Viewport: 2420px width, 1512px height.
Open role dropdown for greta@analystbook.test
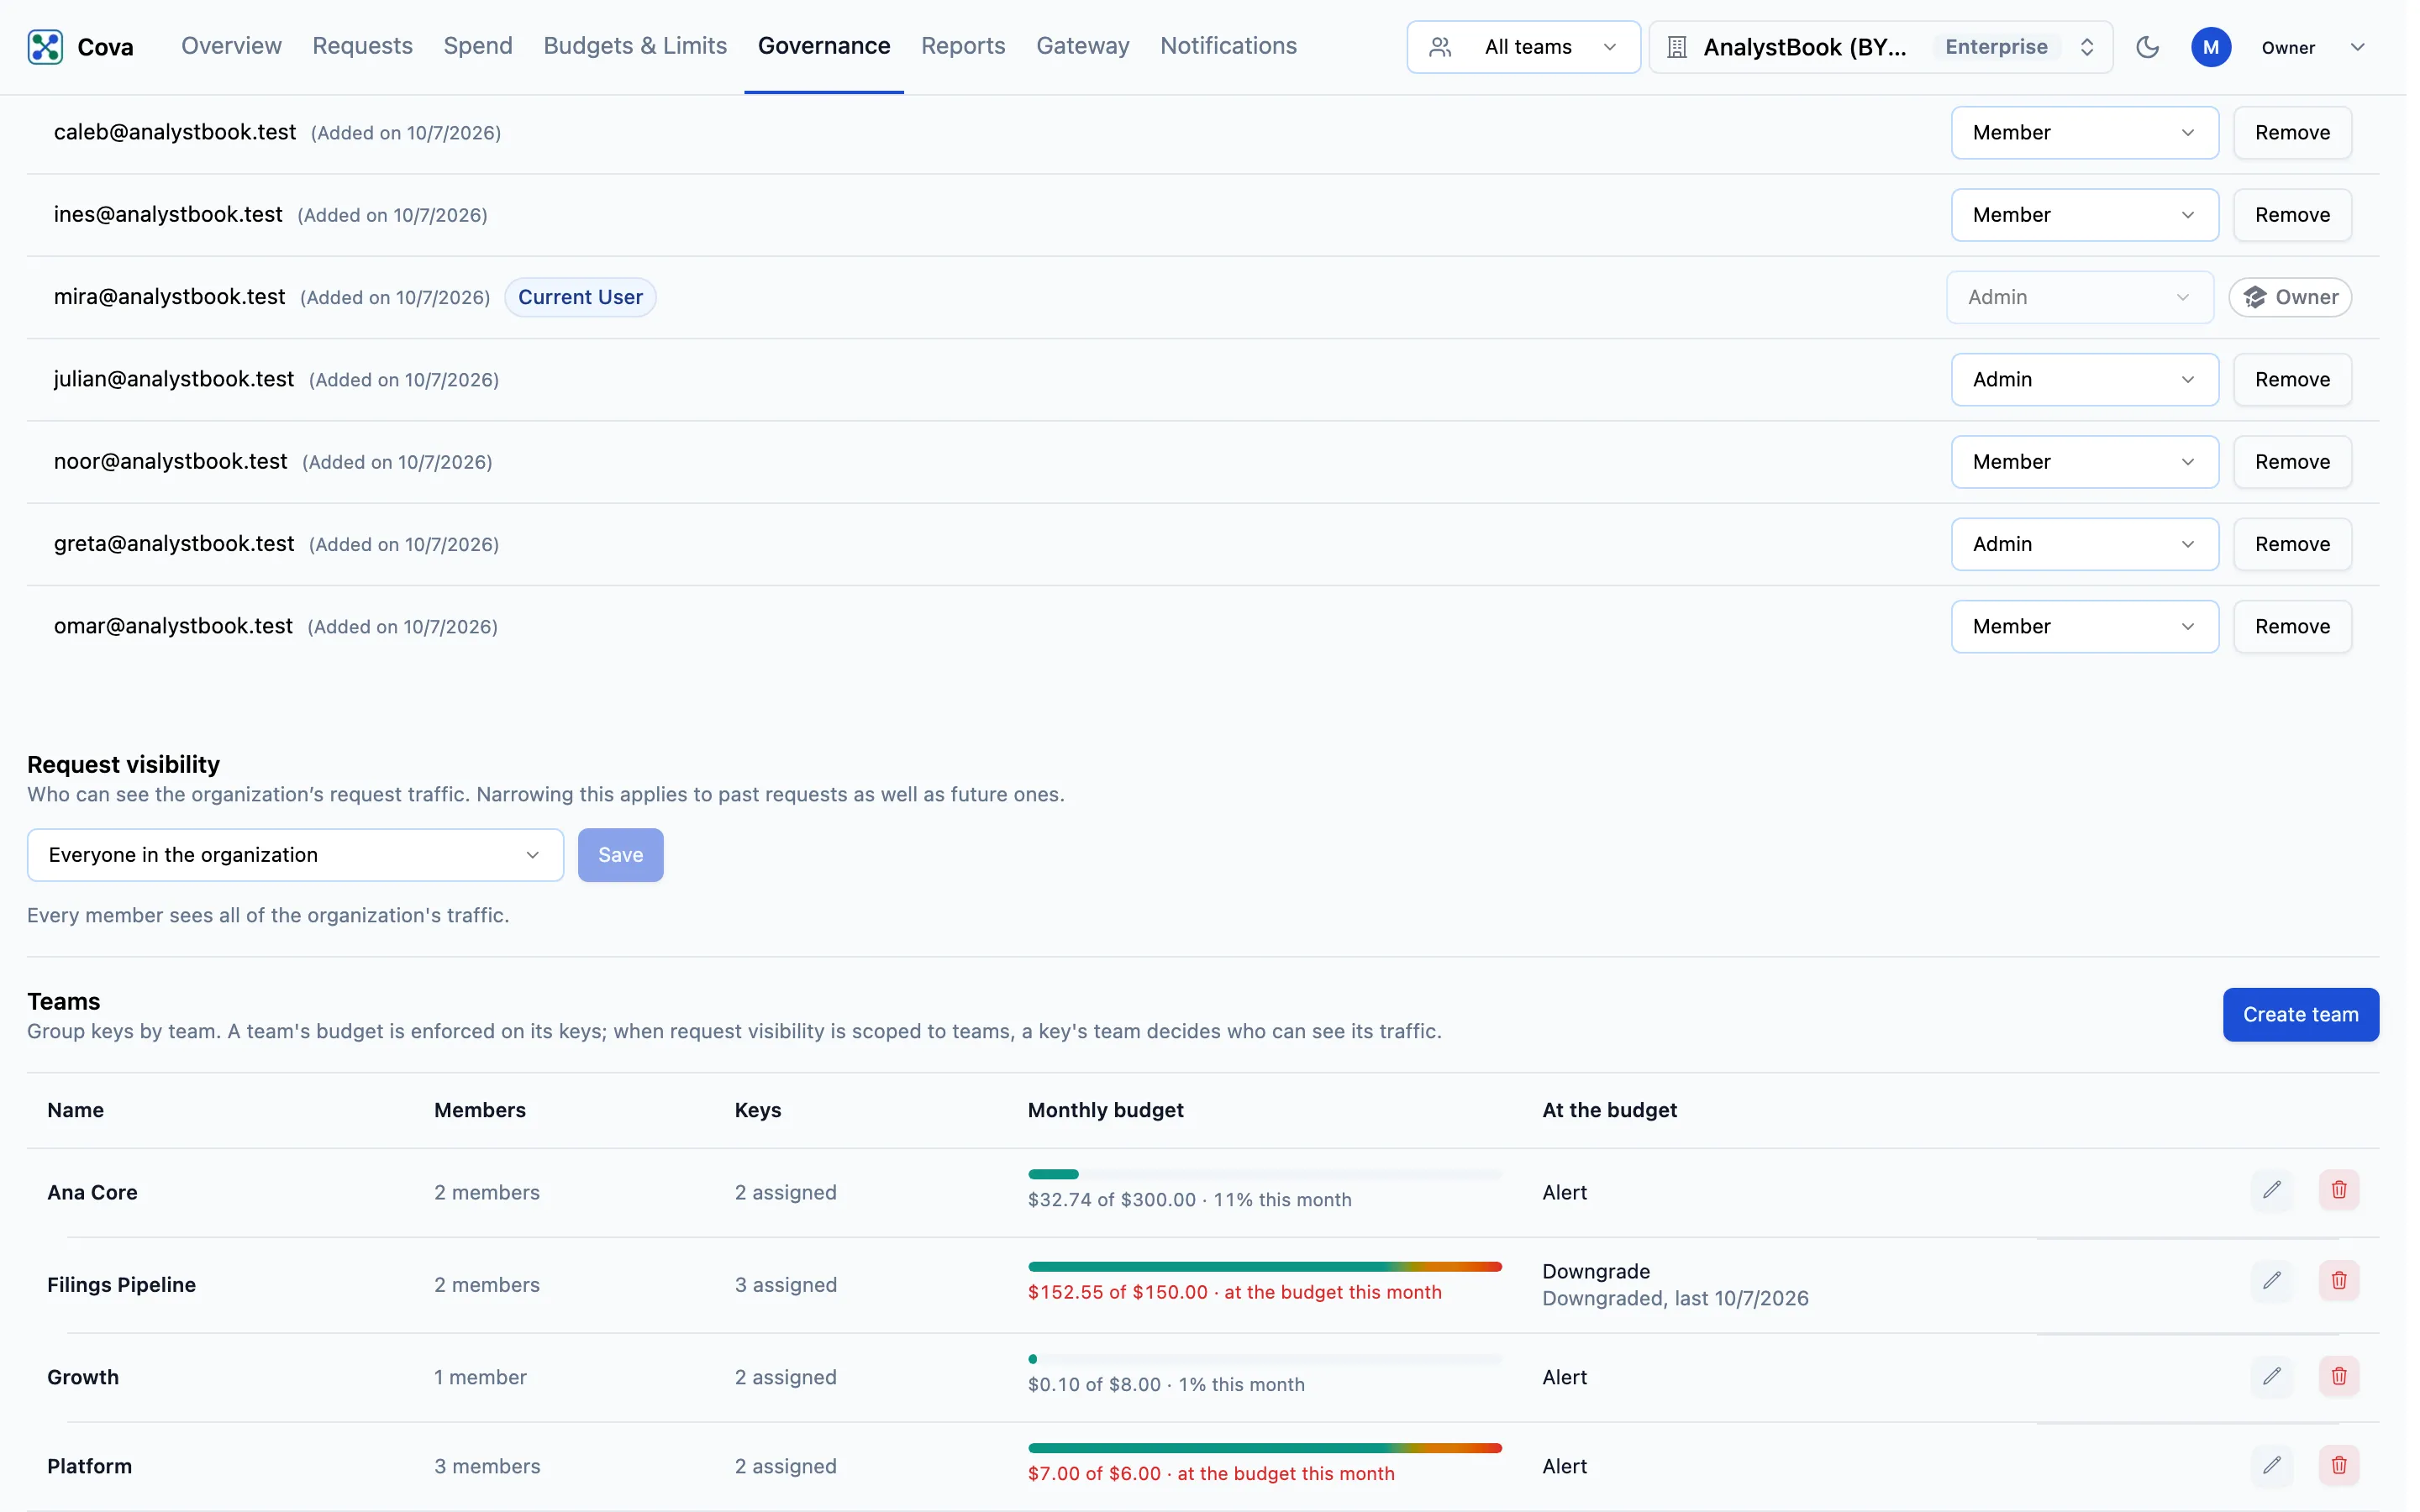(x=2084, y=544)
